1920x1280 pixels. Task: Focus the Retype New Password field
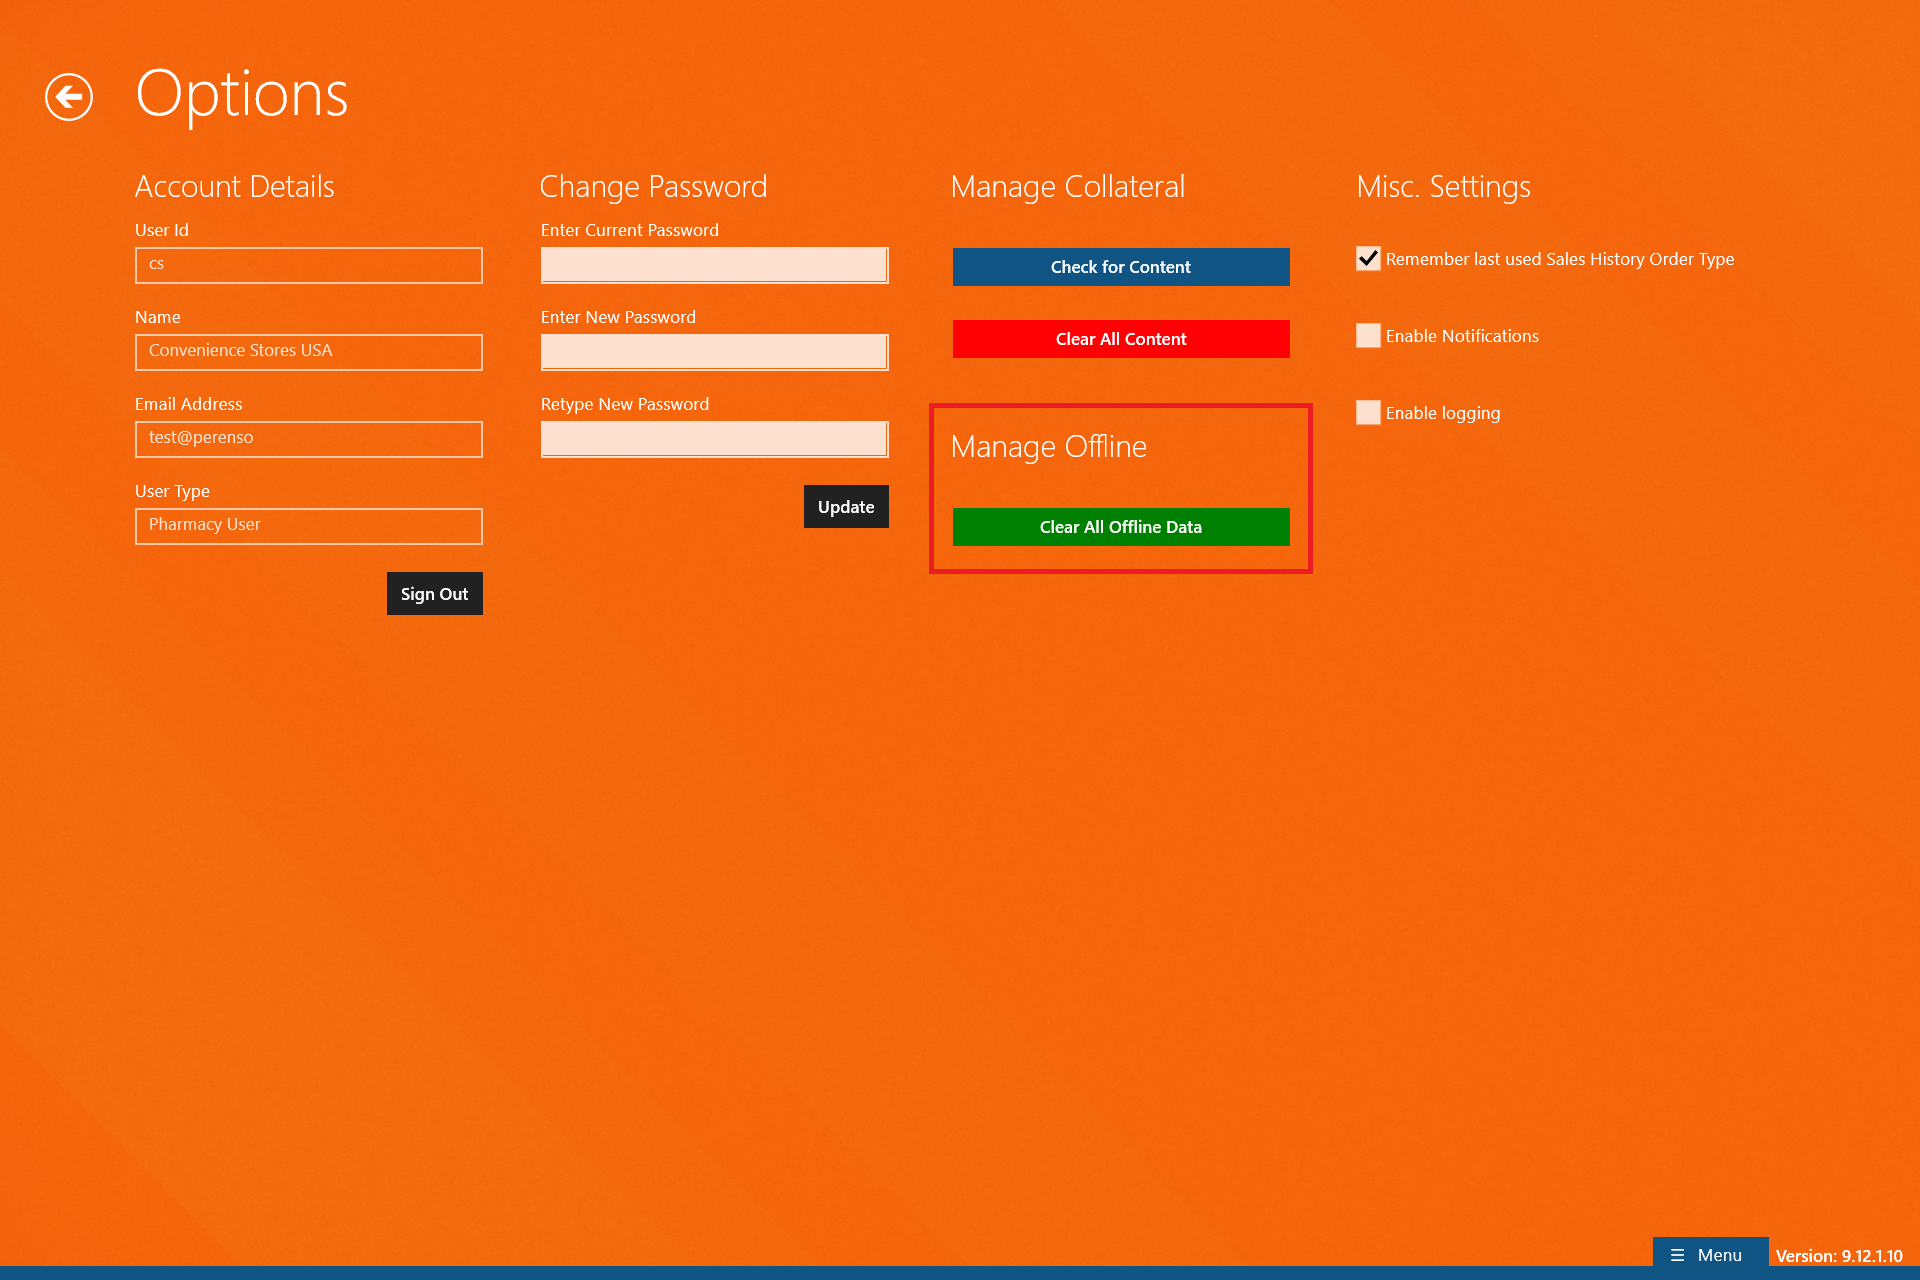714,439
